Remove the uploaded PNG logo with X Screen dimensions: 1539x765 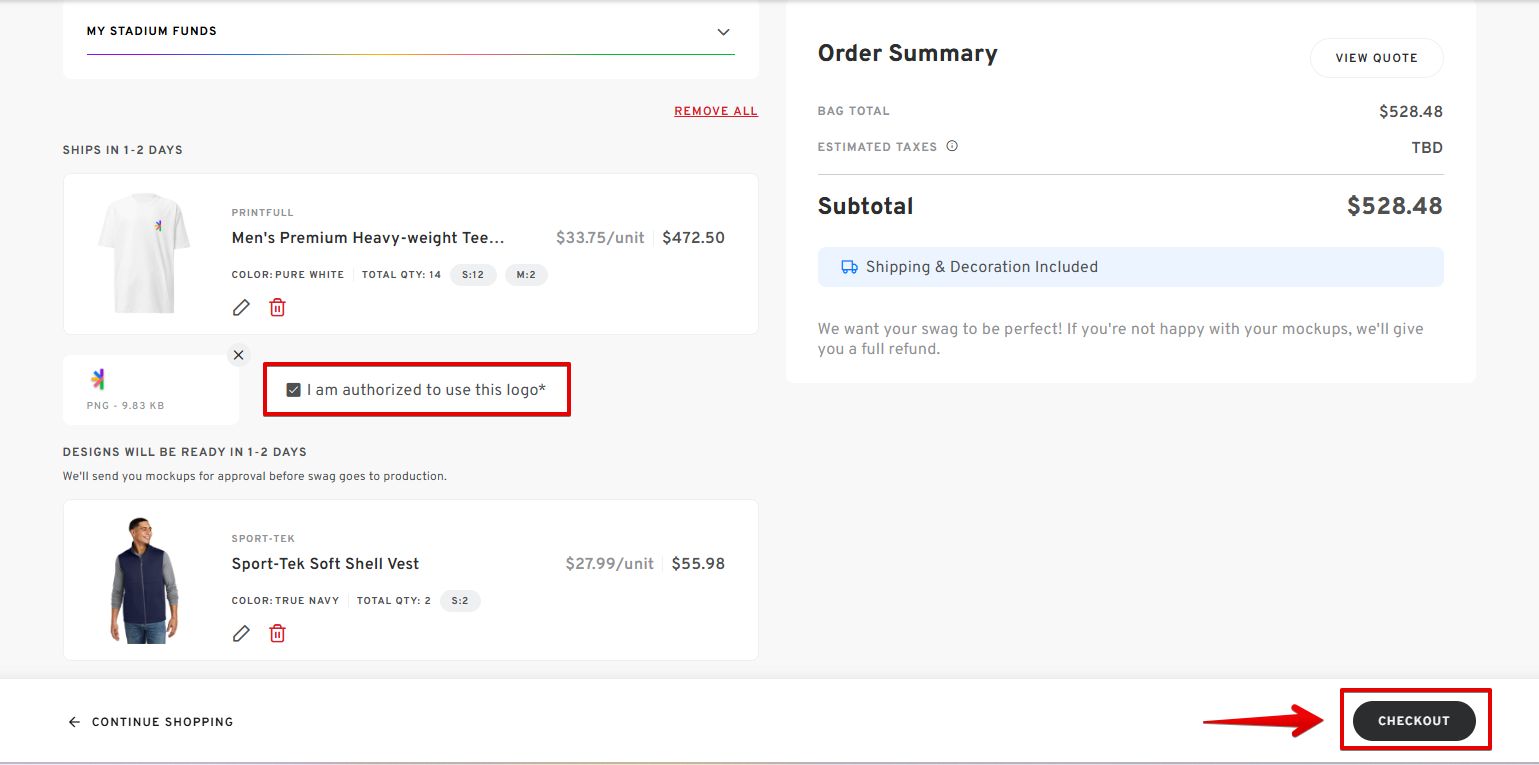point(238,355)
